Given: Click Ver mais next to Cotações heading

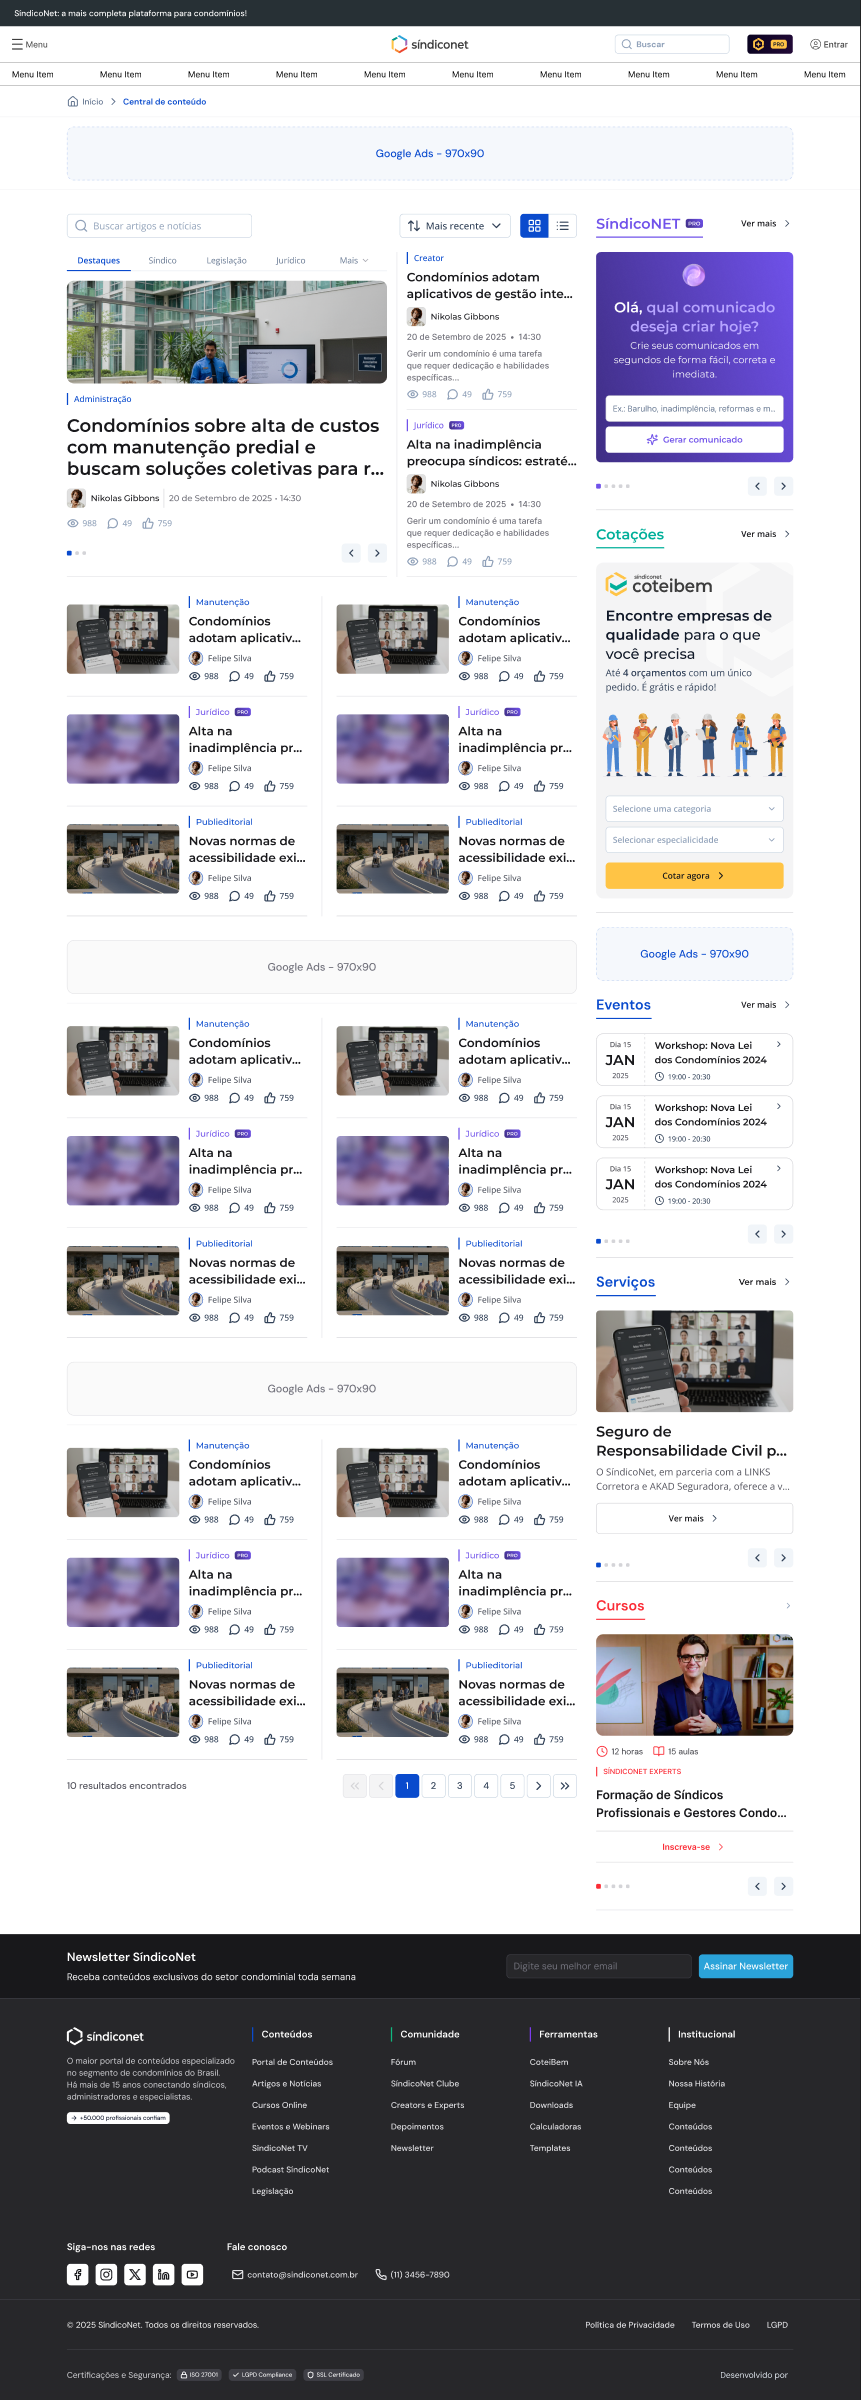Looking at the screenshot, I should (765, 534).
